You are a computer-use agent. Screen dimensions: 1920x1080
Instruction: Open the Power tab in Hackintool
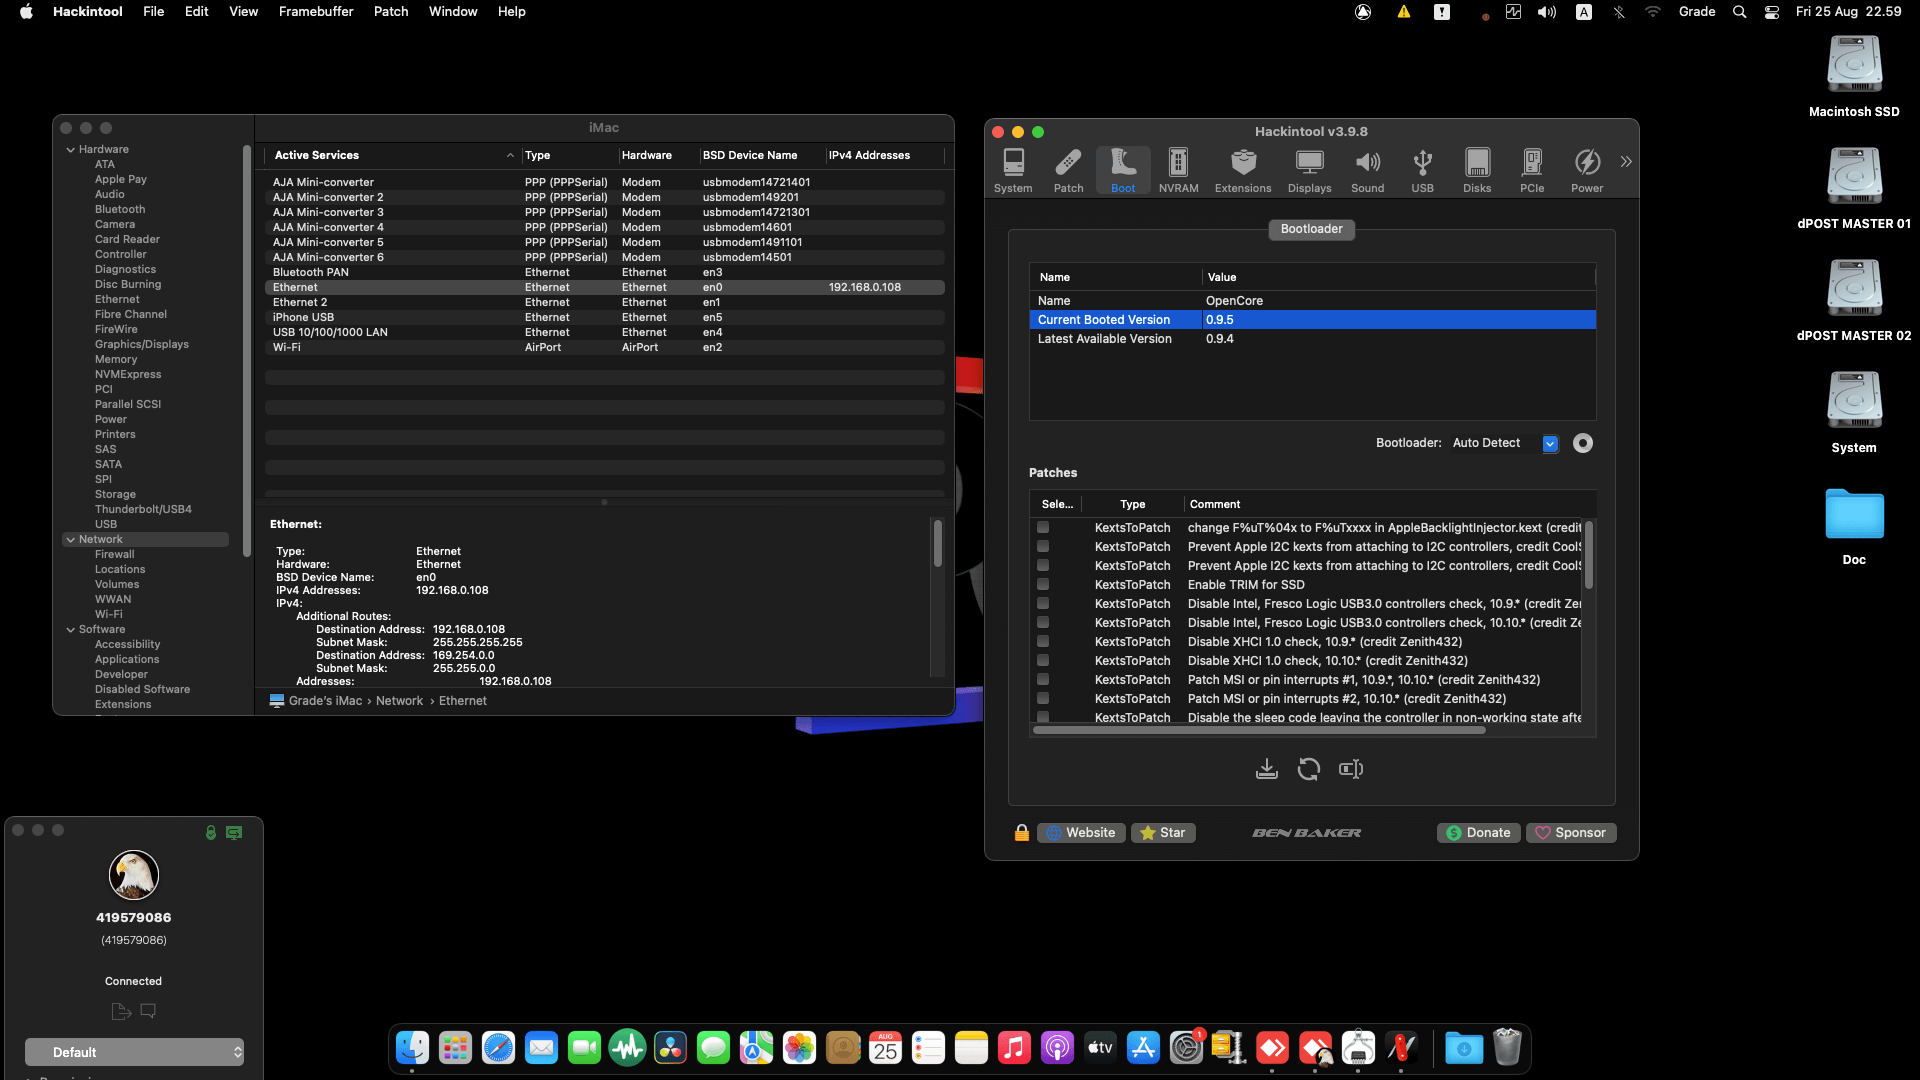coord(1587,170)
